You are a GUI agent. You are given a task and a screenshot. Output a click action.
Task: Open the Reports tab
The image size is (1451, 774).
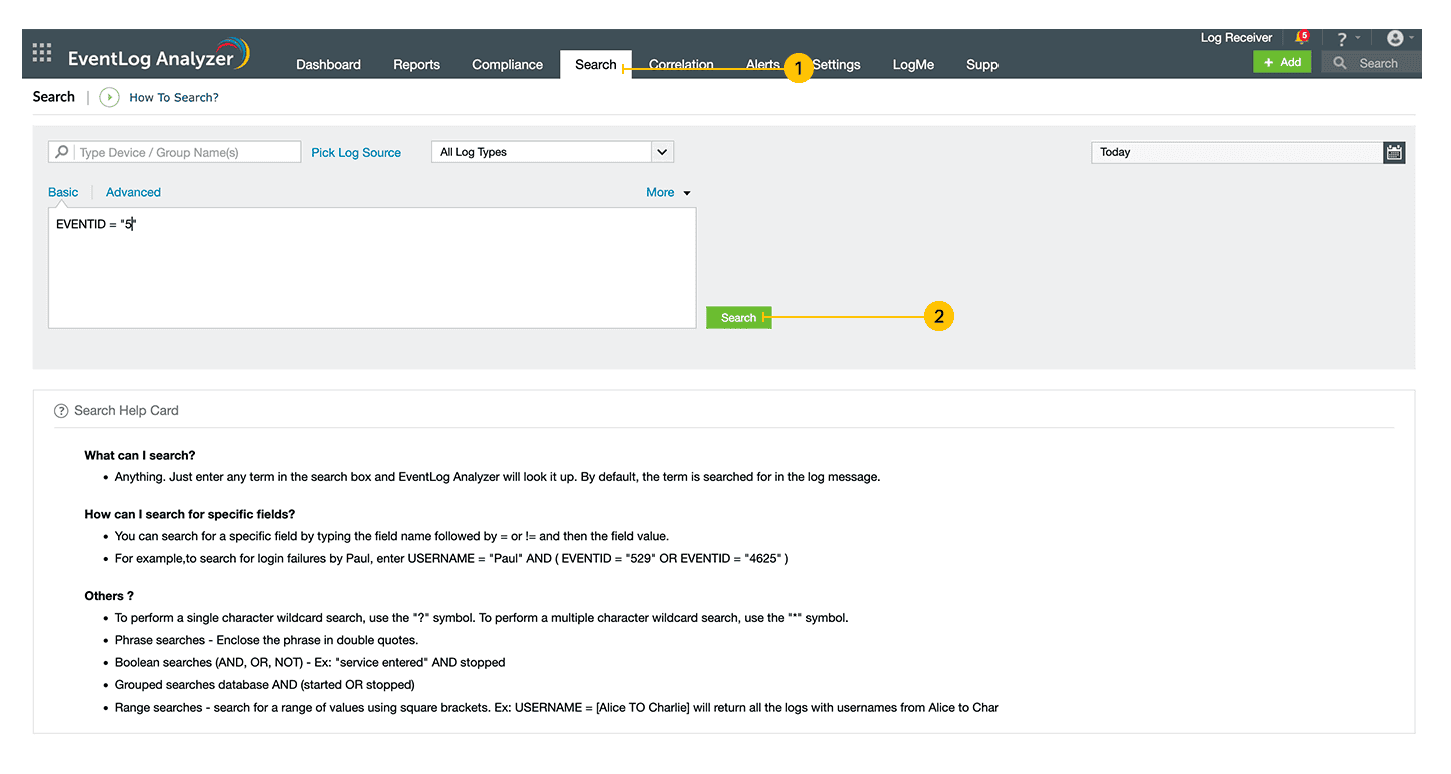click(416, 64)
